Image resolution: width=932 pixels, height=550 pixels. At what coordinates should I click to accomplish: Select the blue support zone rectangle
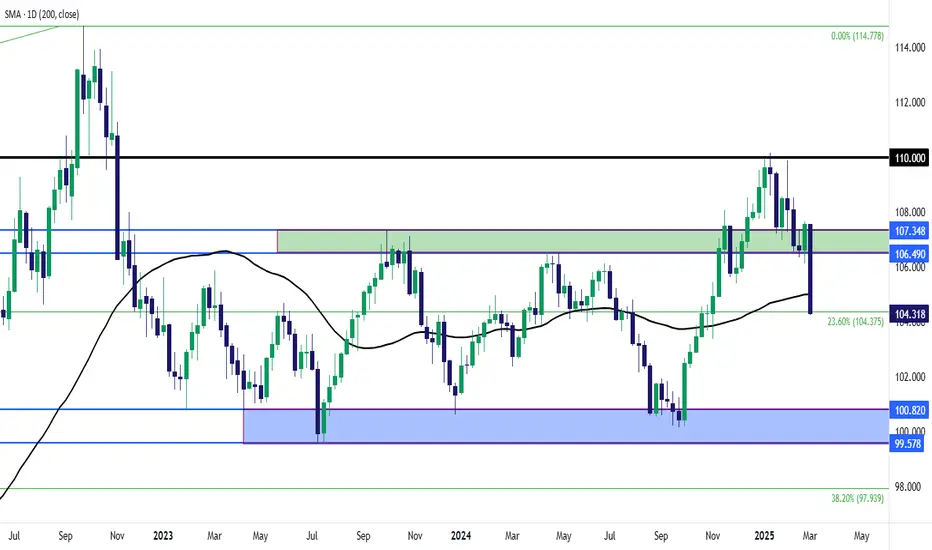pos(566,426)
